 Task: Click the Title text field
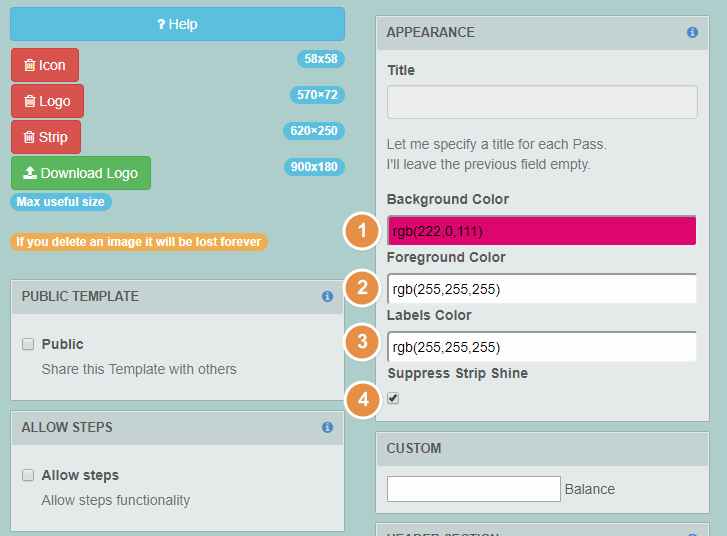point(542,102)
